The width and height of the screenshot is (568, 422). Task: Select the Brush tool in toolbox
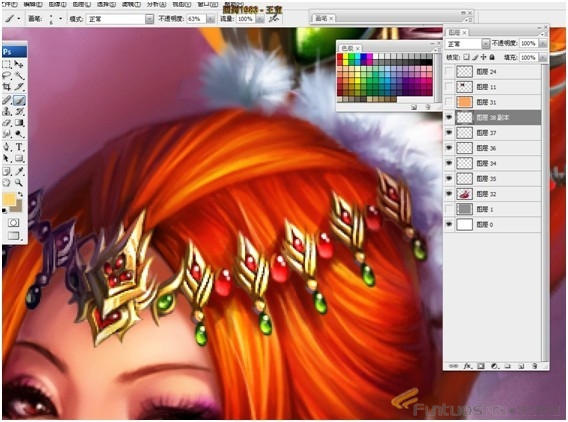tap(19, 100)
